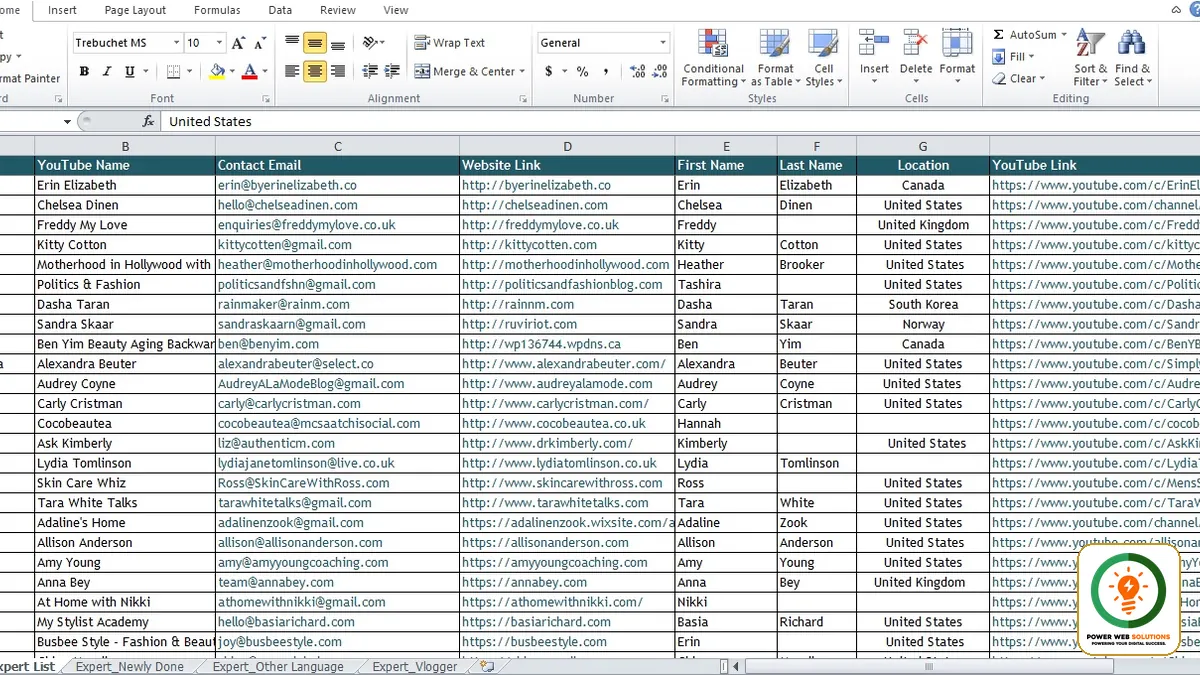Apply the Fill Color bucket

pyautogui.click(x=217, y=72)
